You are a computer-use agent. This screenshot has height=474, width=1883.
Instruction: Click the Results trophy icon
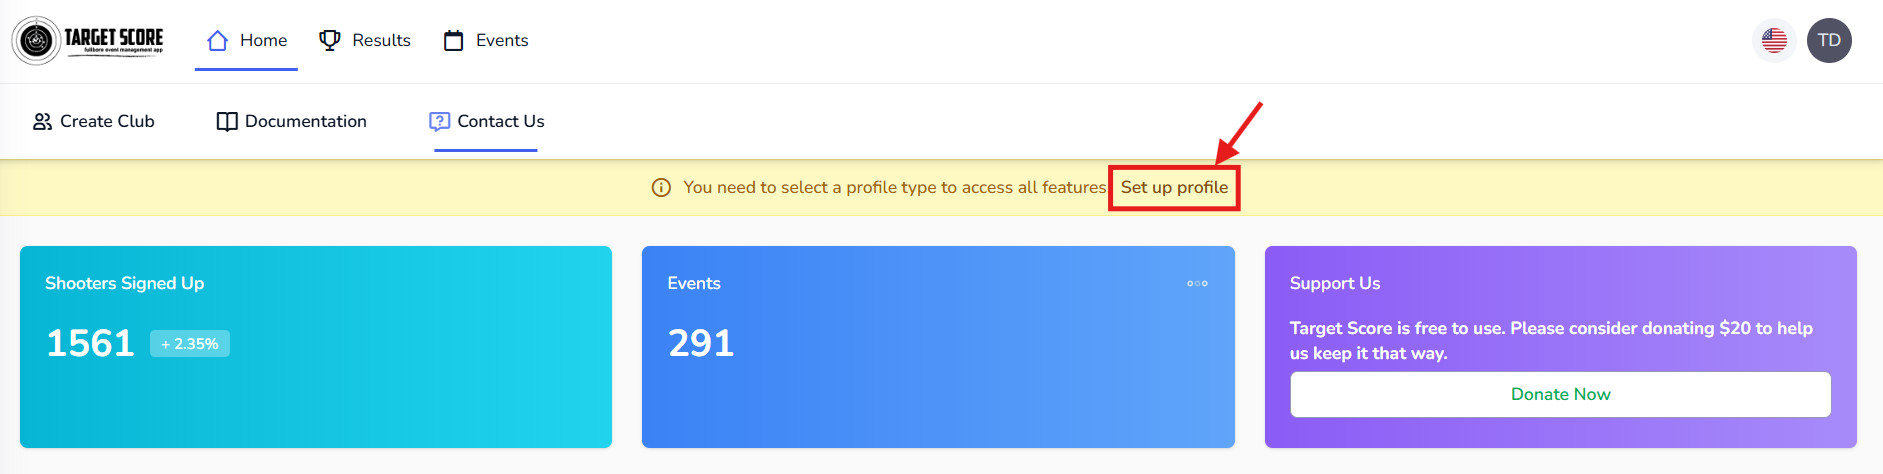point(329,41)
